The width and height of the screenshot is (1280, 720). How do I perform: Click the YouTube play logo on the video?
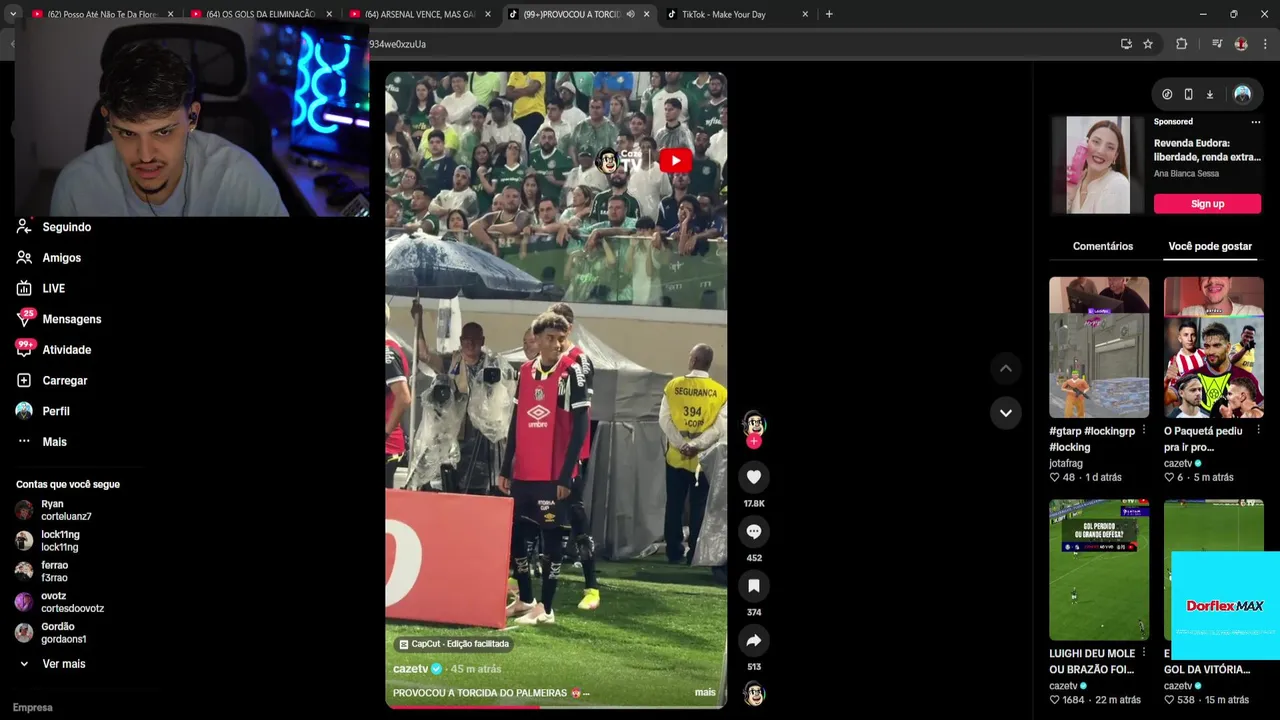point(675,161)
